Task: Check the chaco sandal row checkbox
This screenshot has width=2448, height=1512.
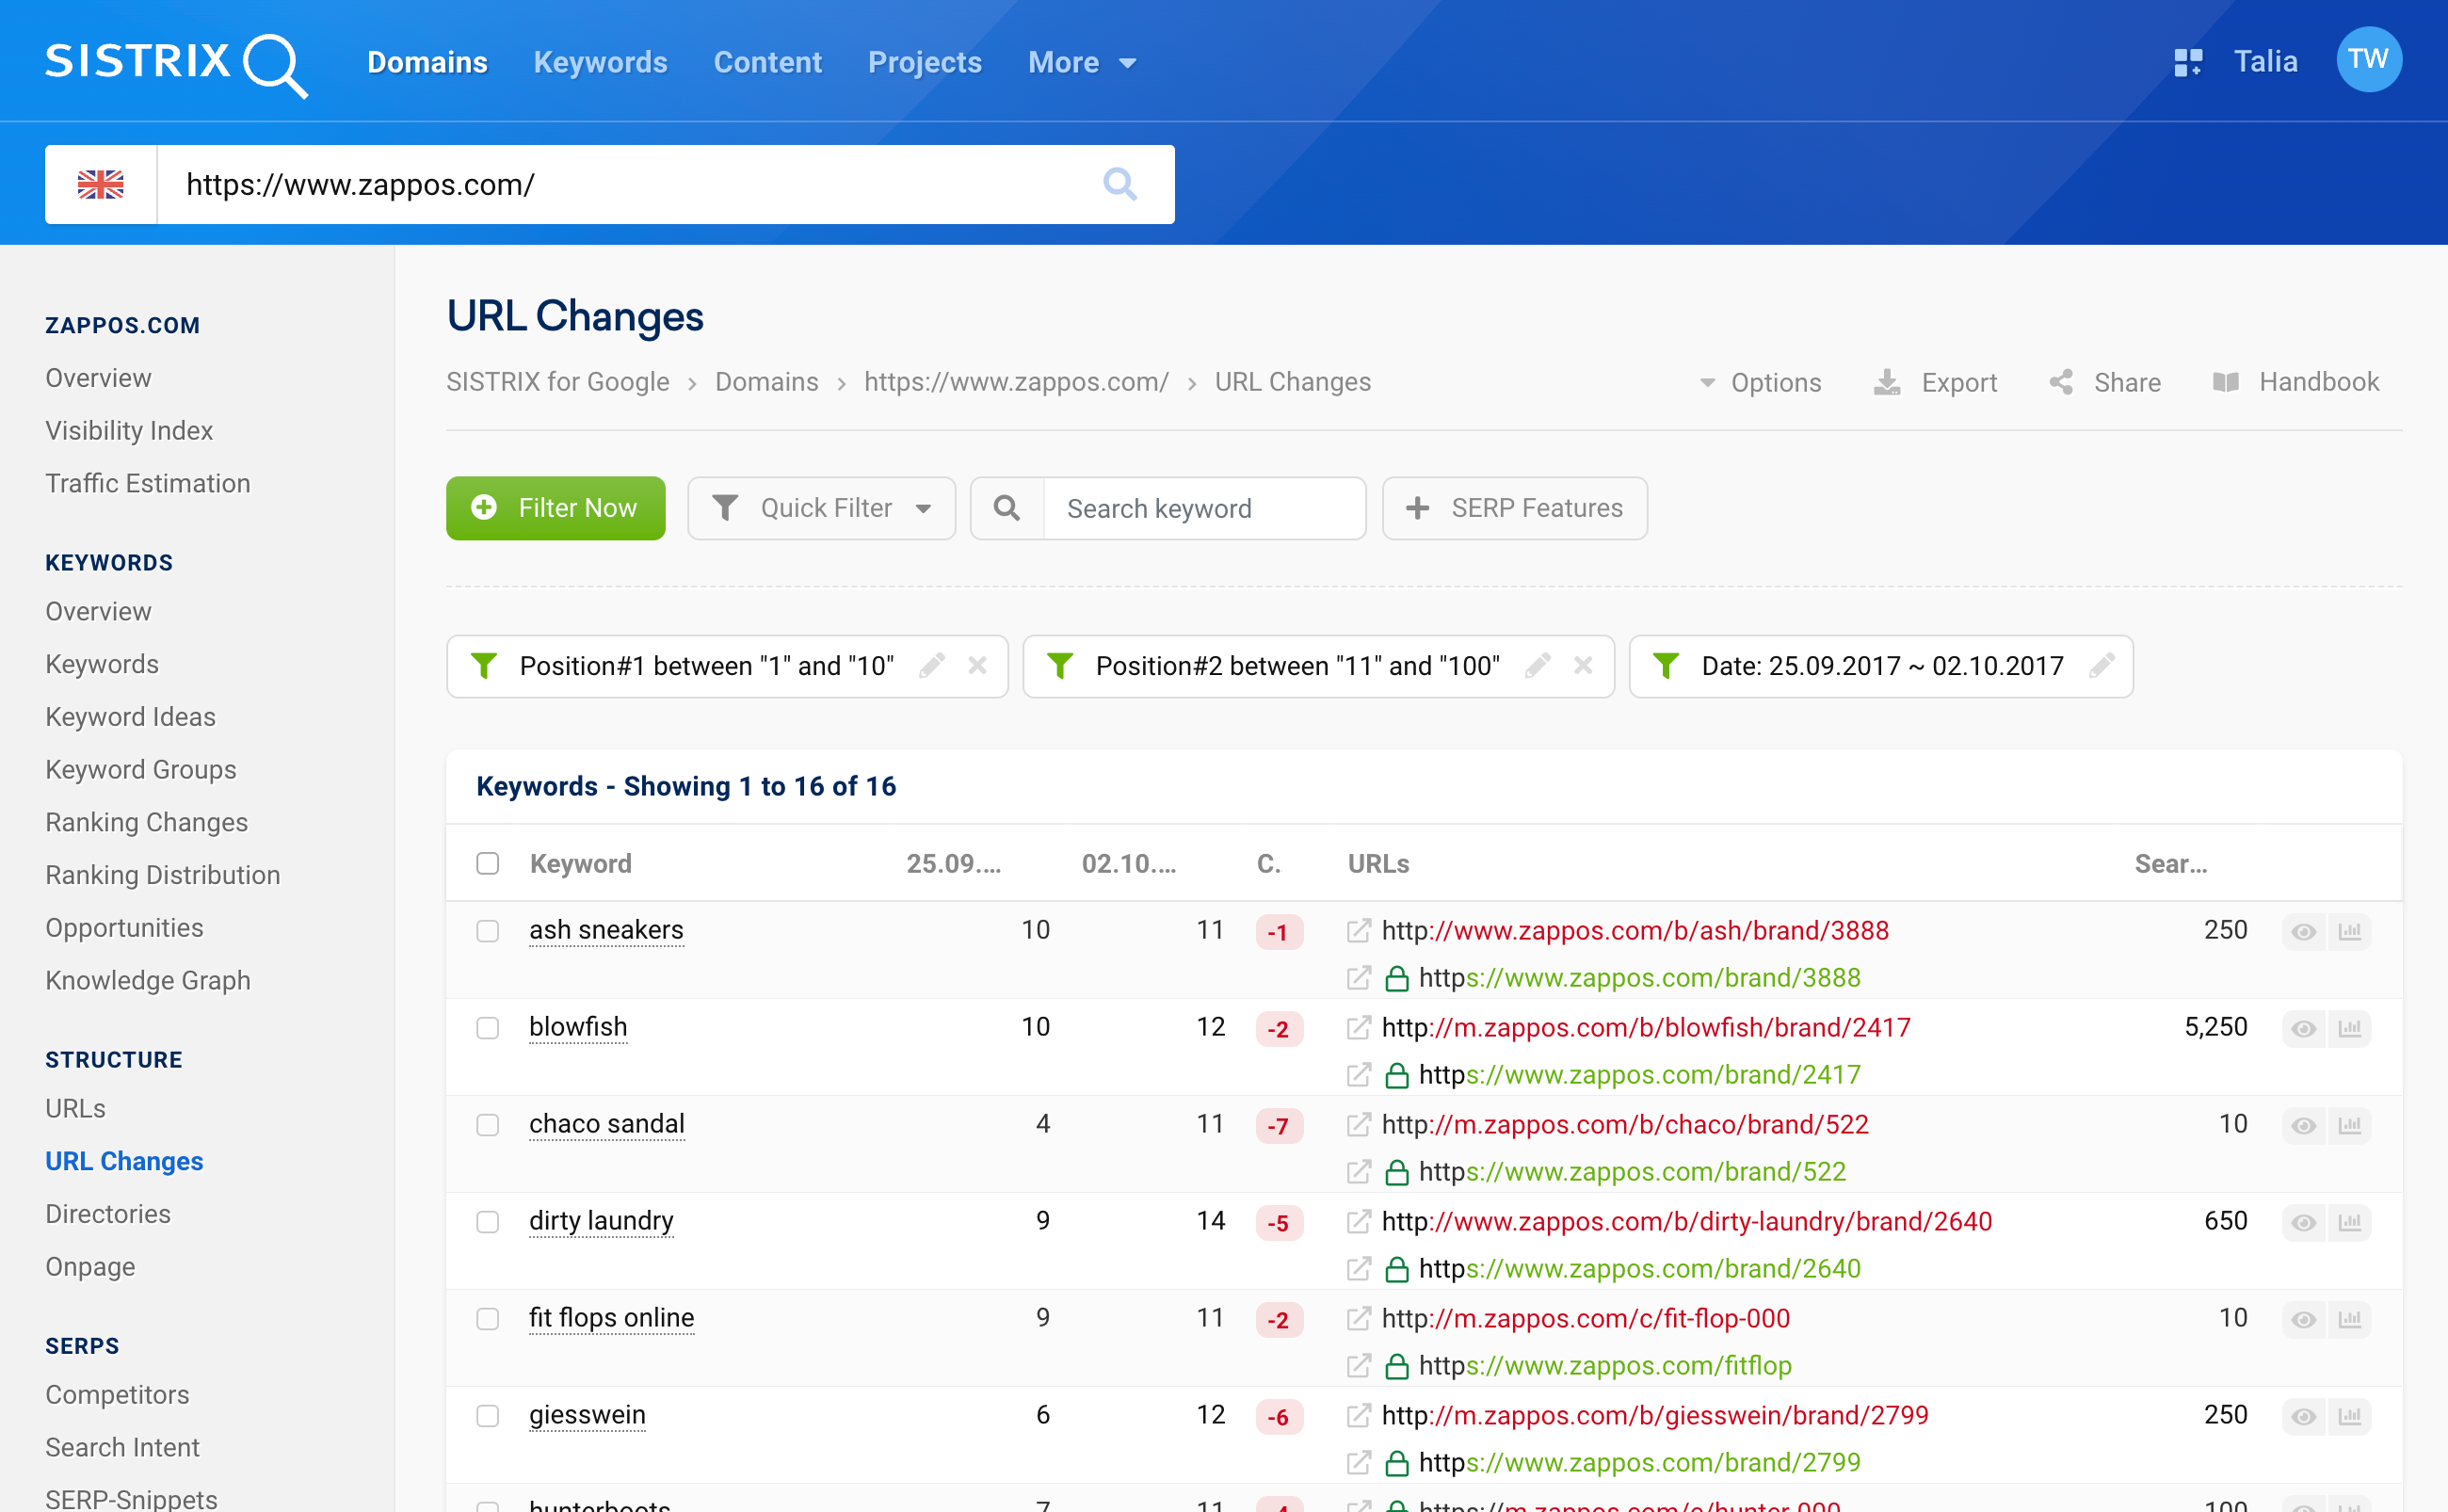Action: [x=488, y=1125]
